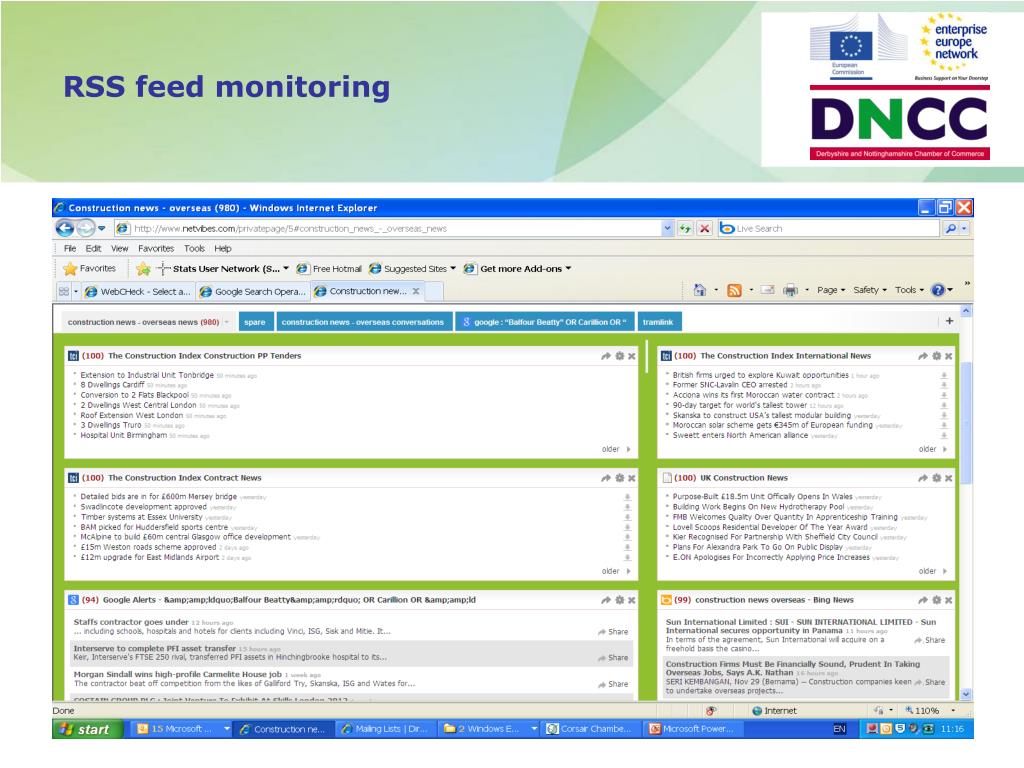Click the EN language indicator in taskbar
Image resolution: width=1024 pixels, height=768 pixels.
click(x=839, y=729)
